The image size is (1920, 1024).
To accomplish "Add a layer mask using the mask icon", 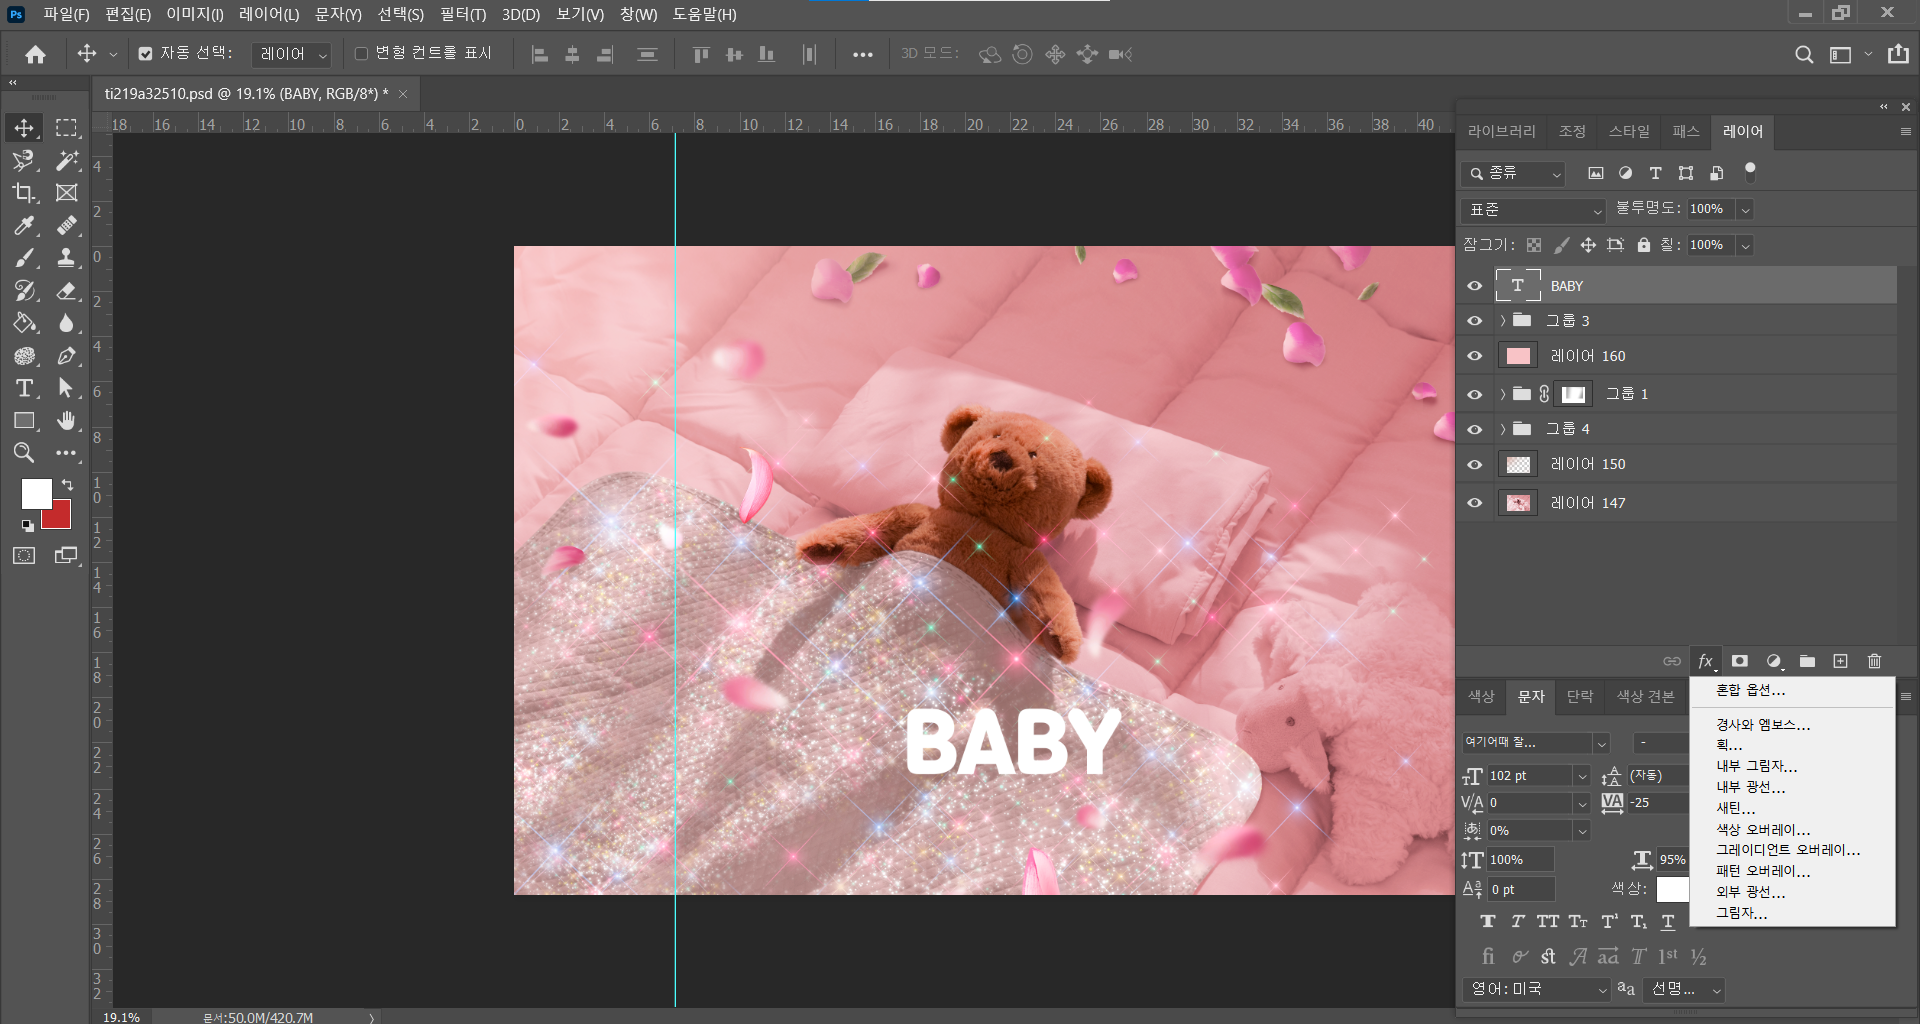I will [1740, 661].
